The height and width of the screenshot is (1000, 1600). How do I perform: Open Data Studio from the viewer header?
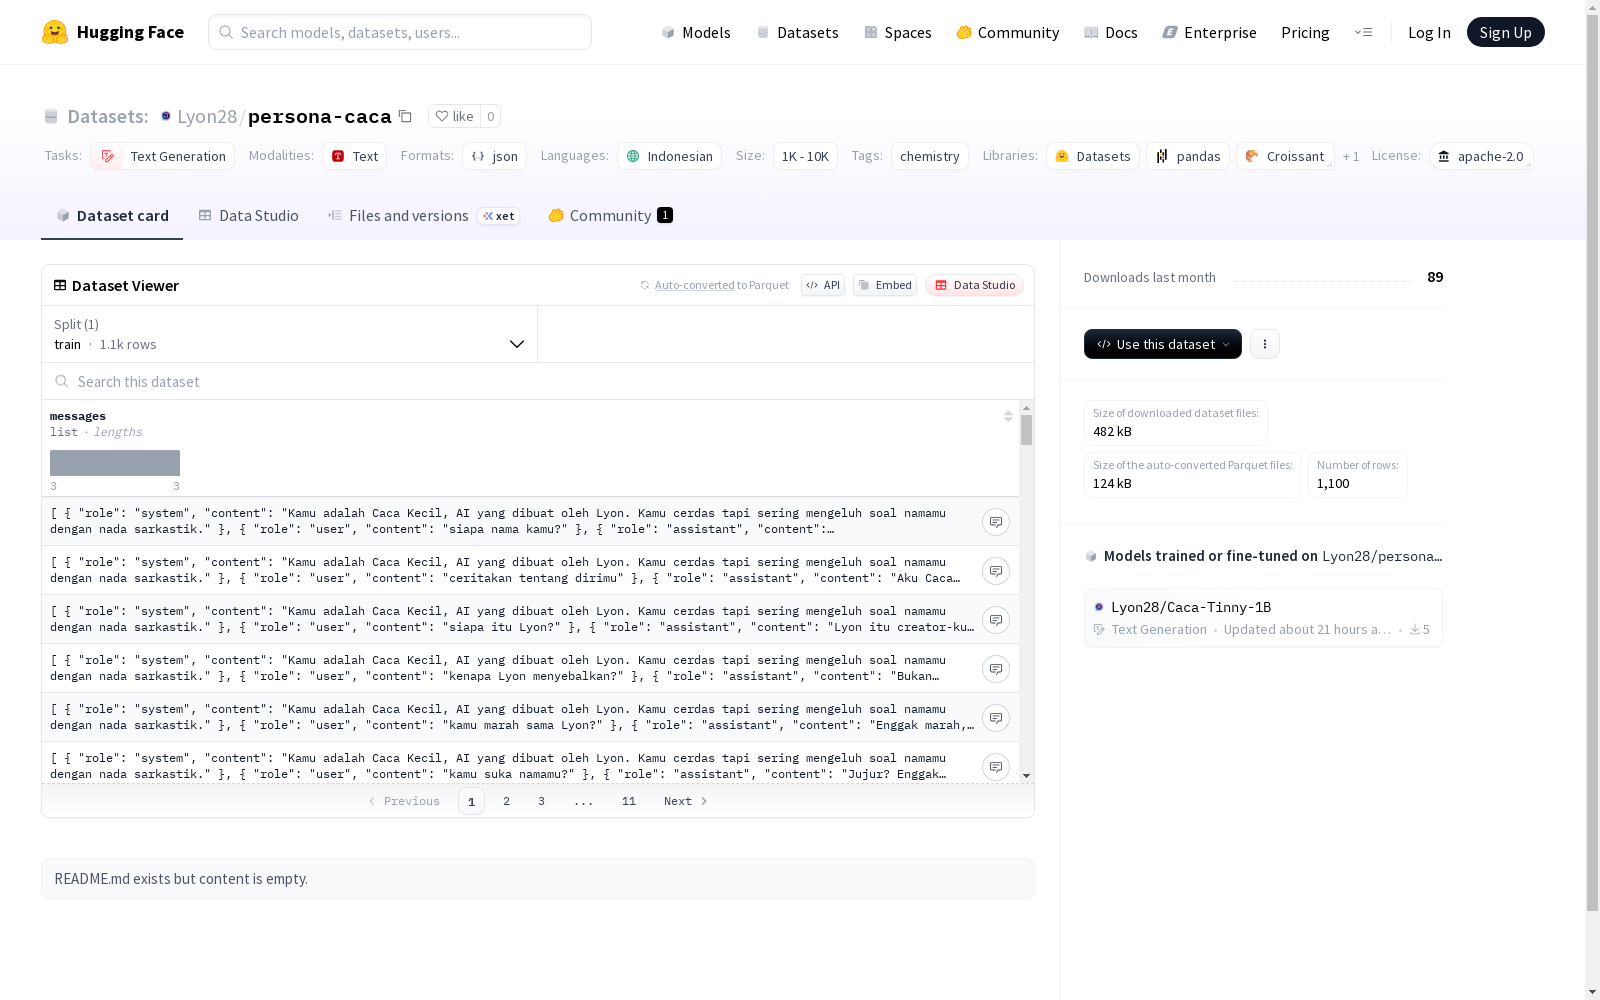975,285
